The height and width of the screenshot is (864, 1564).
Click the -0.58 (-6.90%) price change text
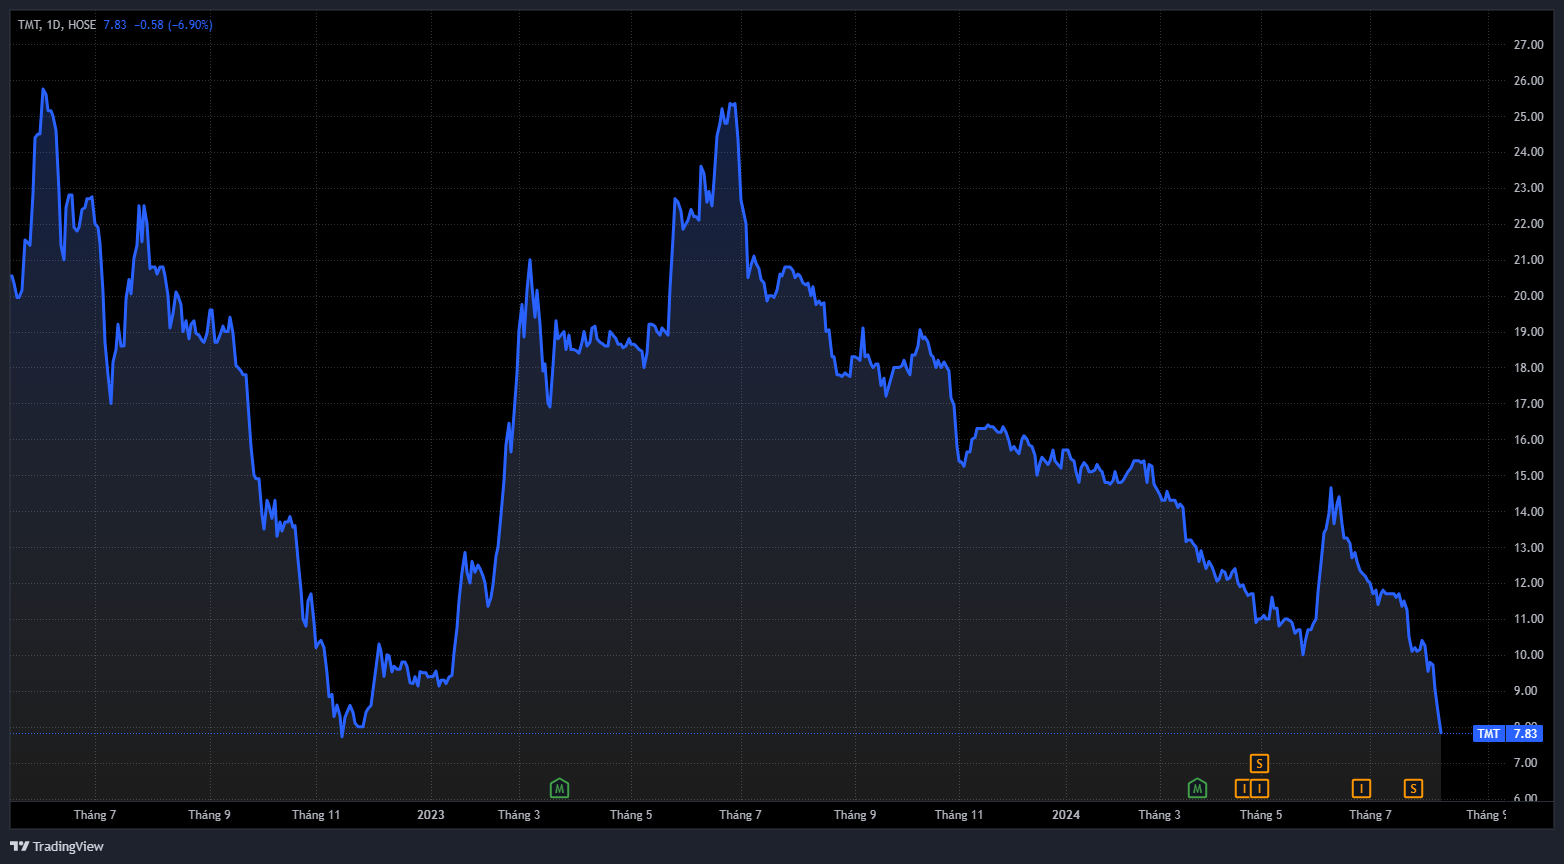[173, 24]
